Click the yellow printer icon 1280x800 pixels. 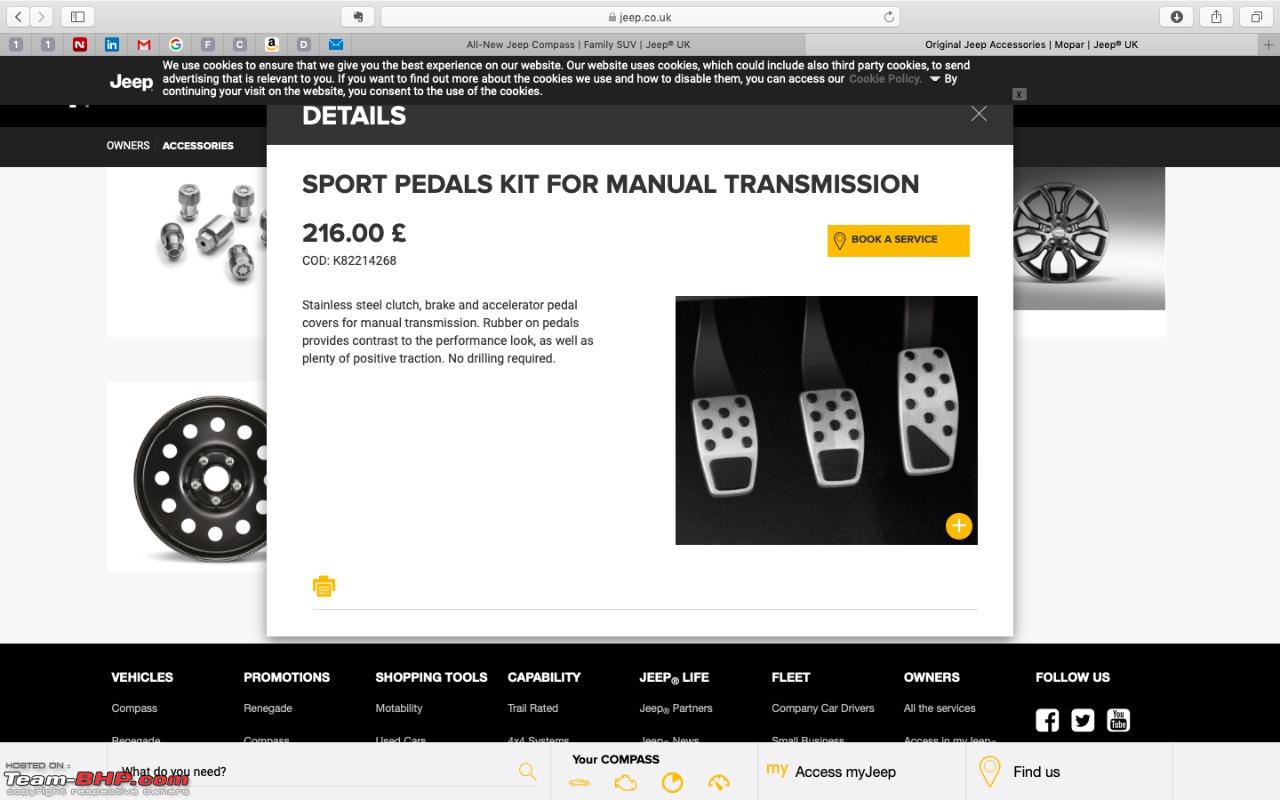(x=324, y=586)
